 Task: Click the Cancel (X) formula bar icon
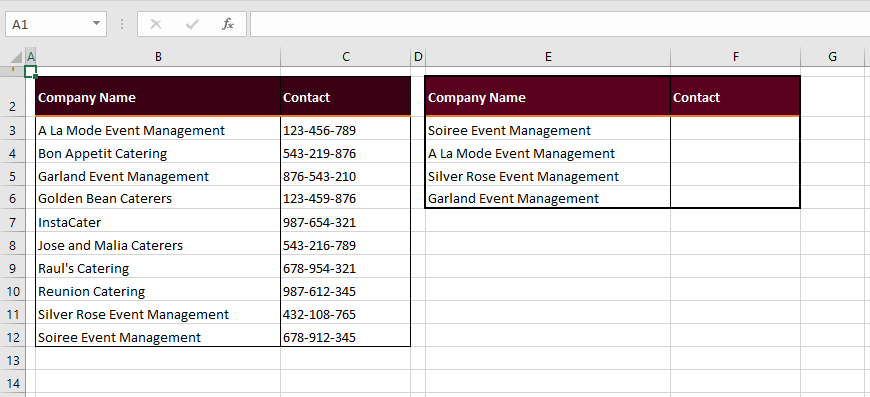click(x=156, y=24)
